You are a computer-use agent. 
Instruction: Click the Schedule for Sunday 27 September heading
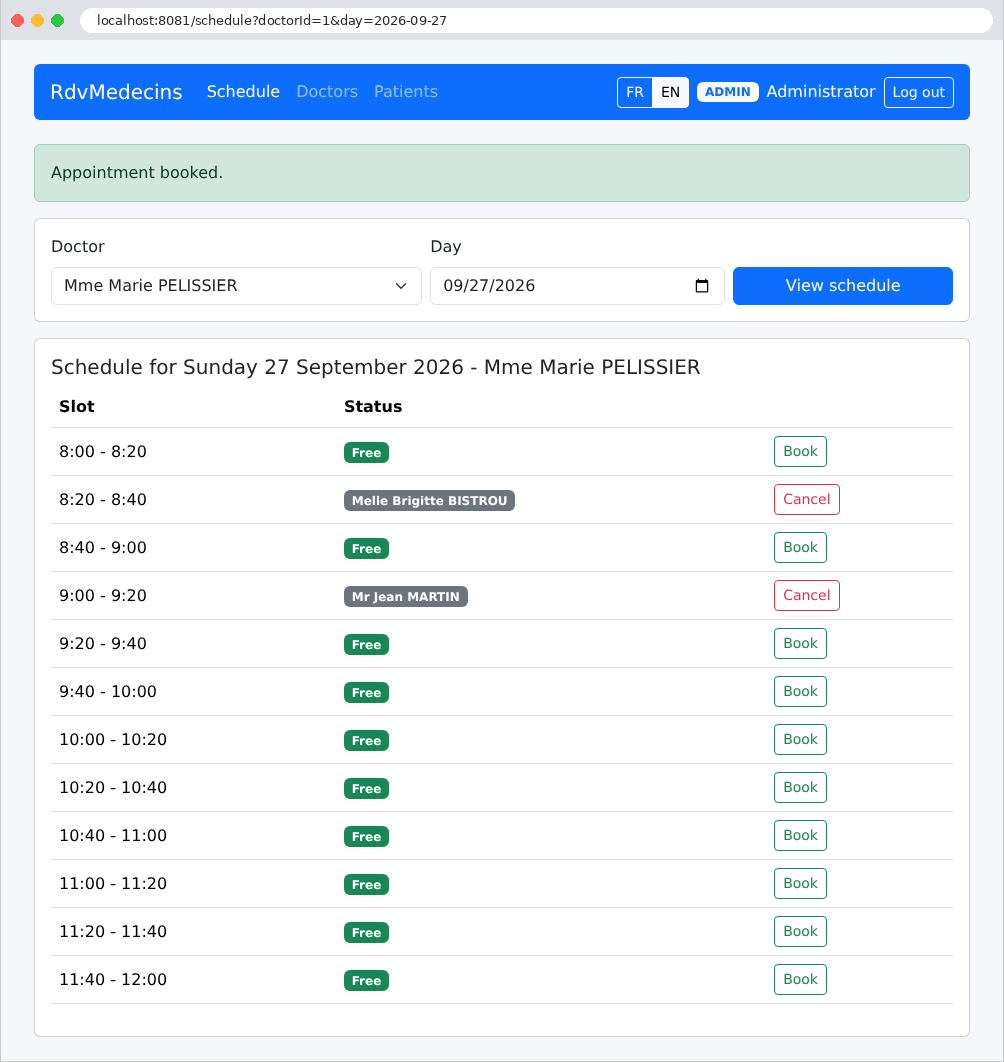coord(376,367)
